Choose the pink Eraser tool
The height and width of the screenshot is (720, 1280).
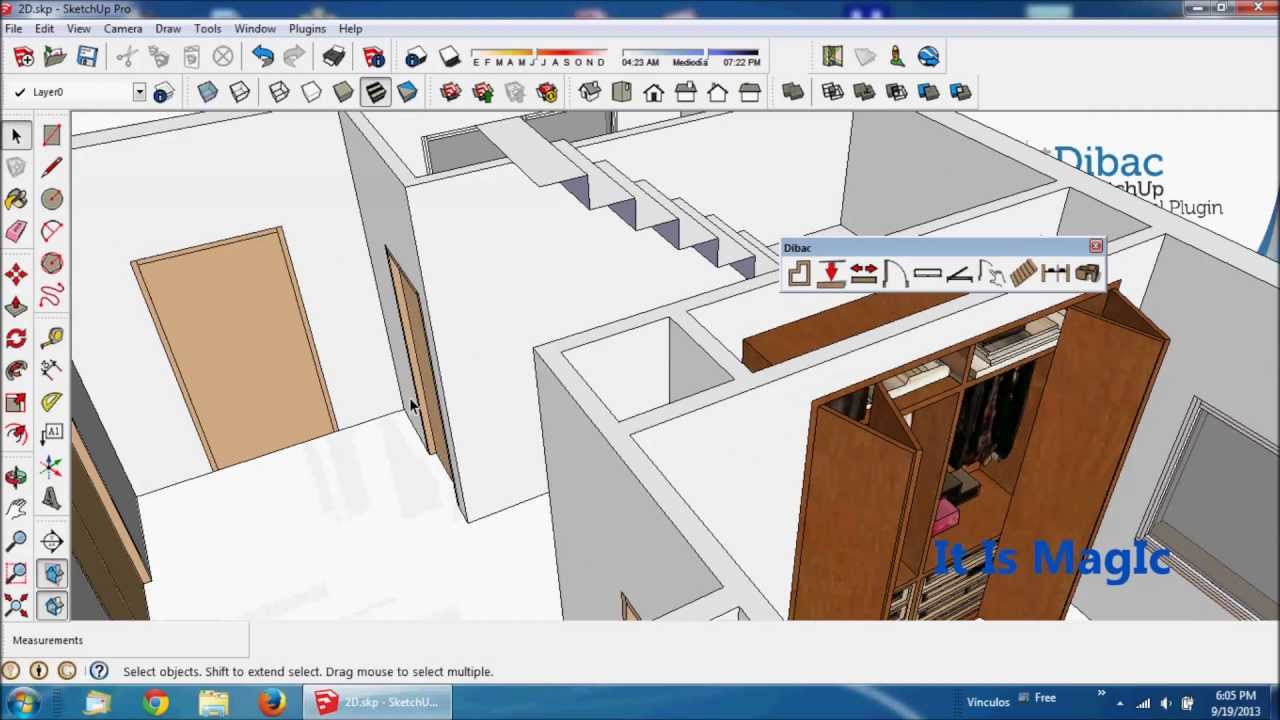16,231
